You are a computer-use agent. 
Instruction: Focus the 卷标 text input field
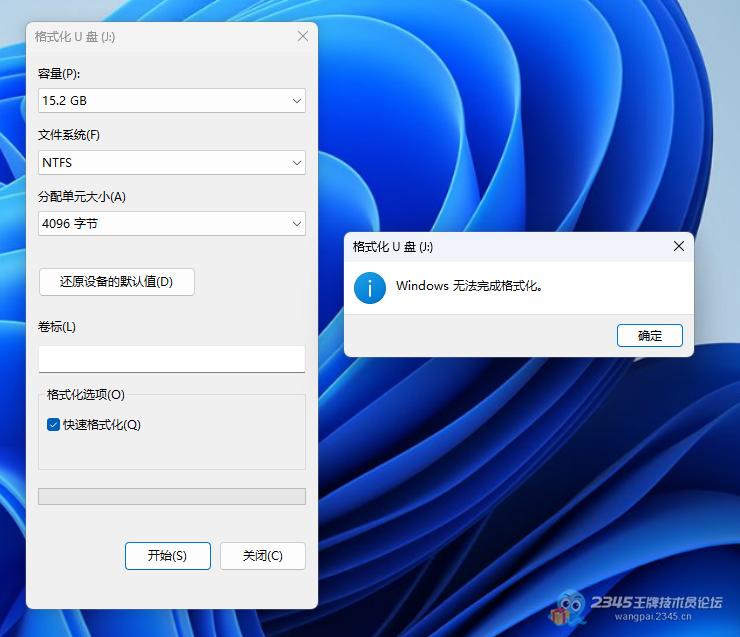[172, 359]
